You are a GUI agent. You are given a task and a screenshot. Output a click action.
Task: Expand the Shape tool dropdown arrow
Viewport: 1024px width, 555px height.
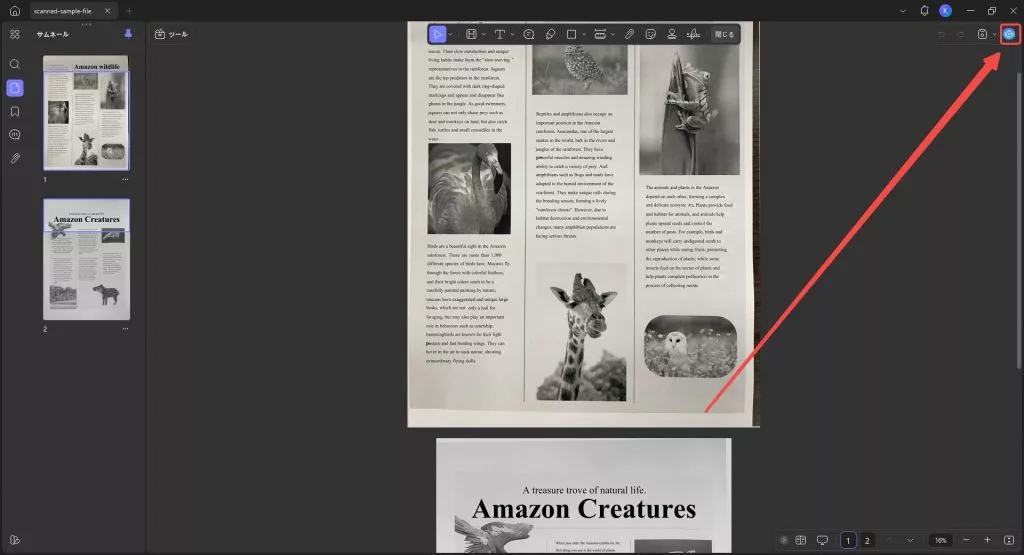pyautogui.click(x=584, y=34)
